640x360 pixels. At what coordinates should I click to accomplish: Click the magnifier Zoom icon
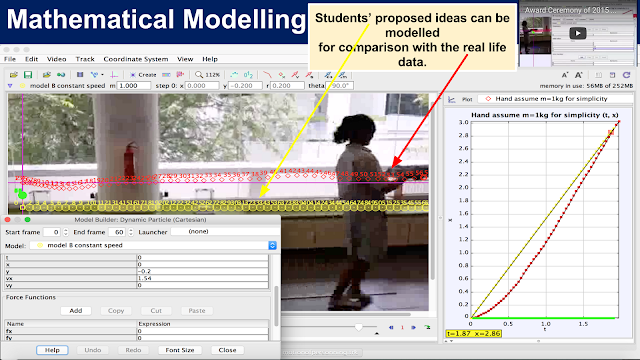point(199,75)
